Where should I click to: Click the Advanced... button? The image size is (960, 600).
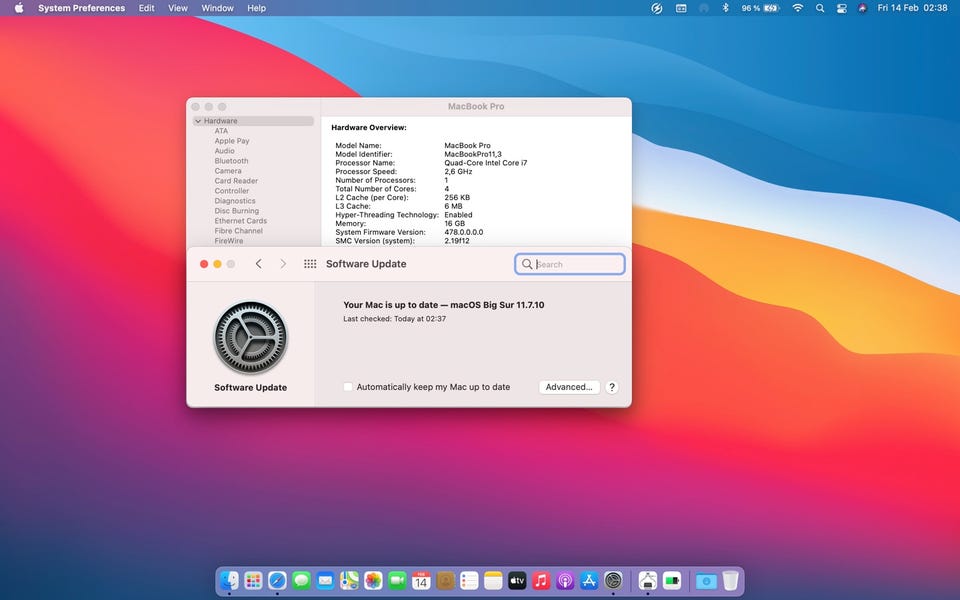pos(569,387)
